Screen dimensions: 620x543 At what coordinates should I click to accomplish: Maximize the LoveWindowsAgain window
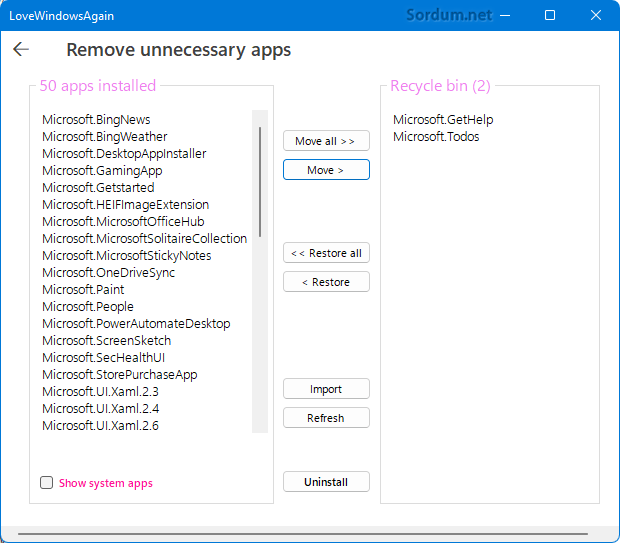point(550,15)
